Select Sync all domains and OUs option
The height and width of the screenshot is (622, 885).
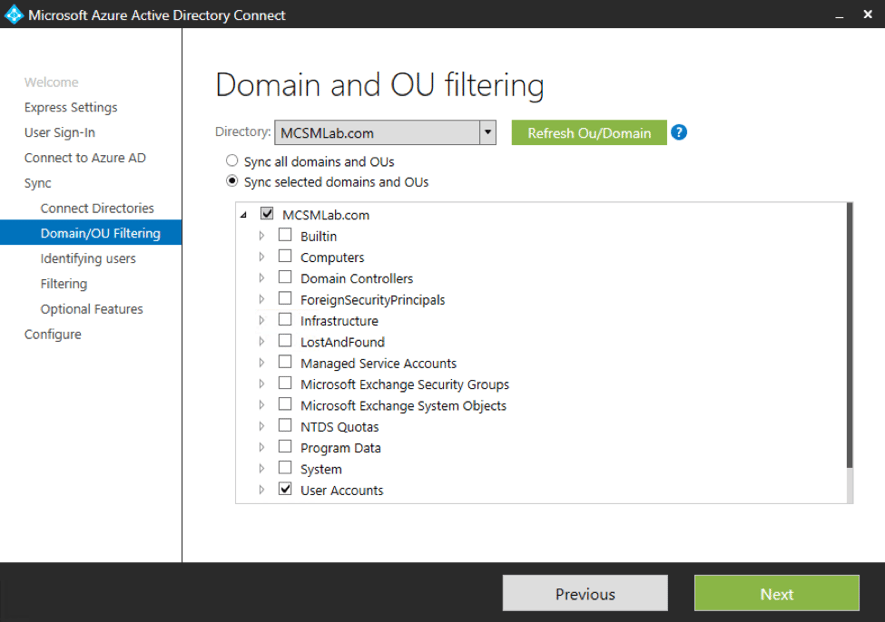coord(232,161)
